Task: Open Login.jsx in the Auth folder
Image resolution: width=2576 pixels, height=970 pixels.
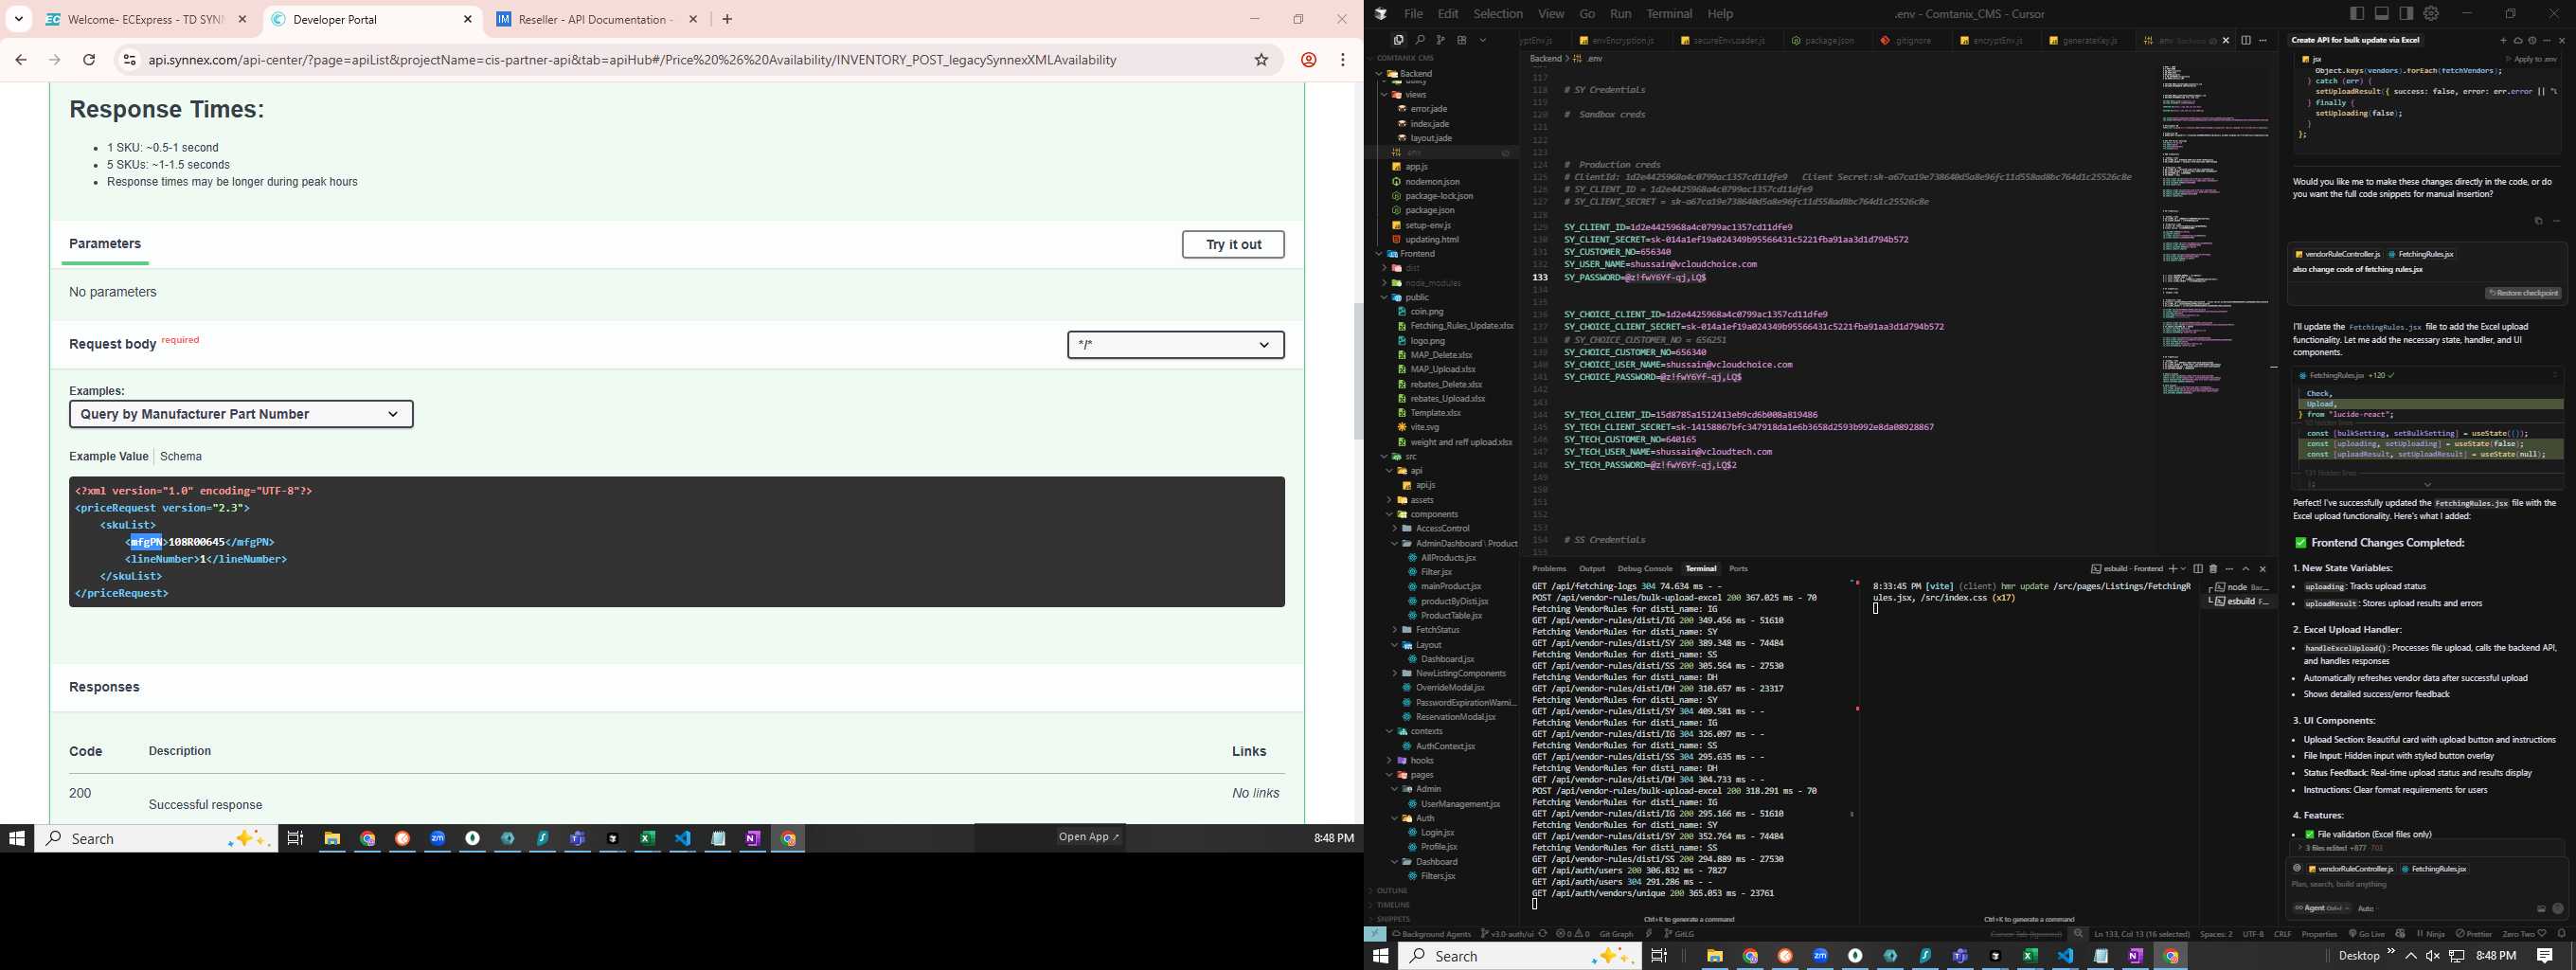Action: 1437,833
